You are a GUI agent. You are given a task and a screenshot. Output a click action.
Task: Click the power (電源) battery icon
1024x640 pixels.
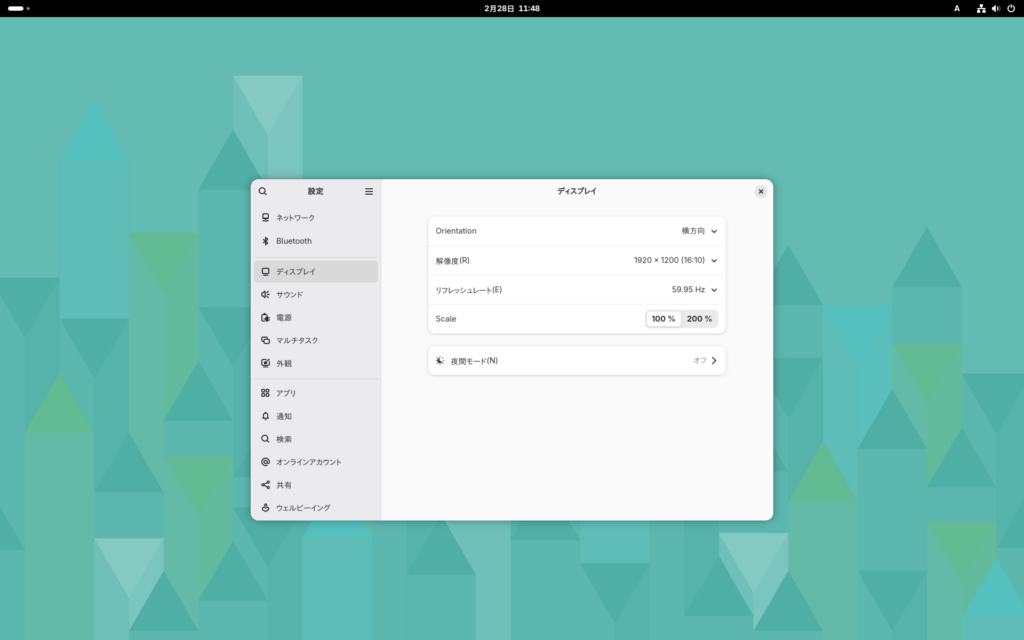265,317
